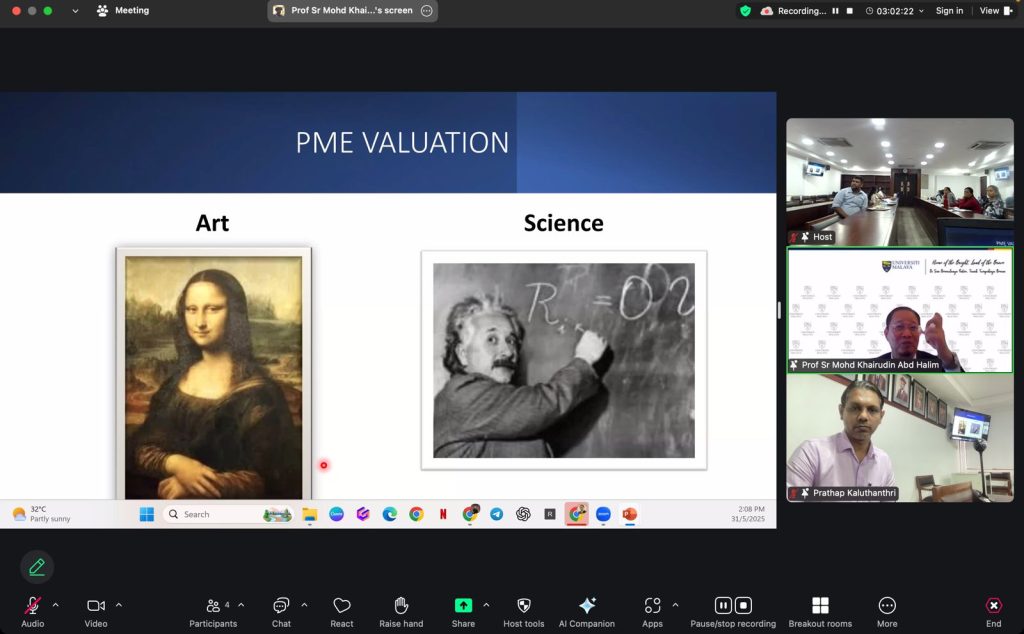The width and height of the screenshot is (1024, 634).
Task: Click the Sign in link
Action: (x=949, y=10)
